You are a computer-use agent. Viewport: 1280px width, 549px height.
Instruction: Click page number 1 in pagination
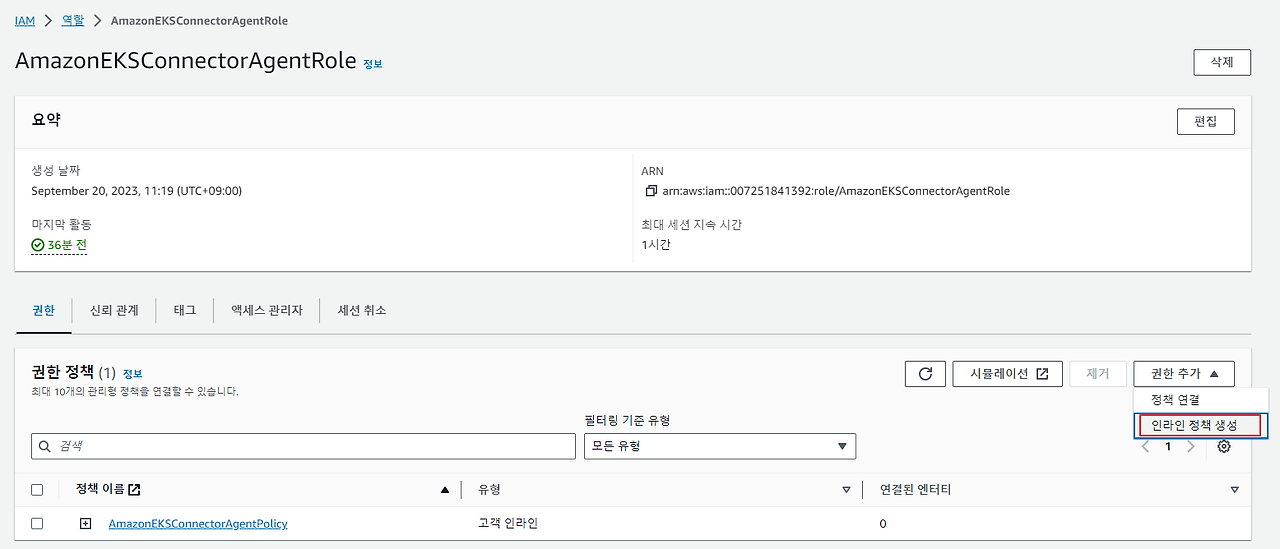click(x=1168, y=446)
